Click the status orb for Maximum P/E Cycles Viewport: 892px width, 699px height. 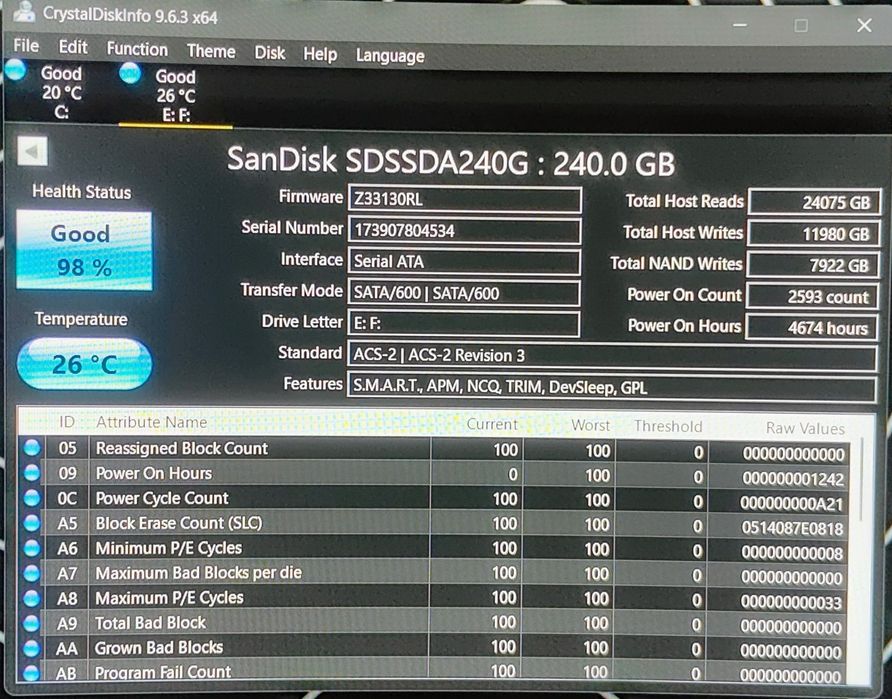tap(32, 598)
